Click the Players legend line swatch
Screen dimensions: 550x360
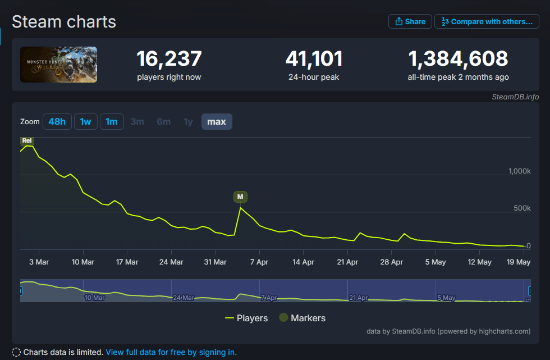pos(229,318)
